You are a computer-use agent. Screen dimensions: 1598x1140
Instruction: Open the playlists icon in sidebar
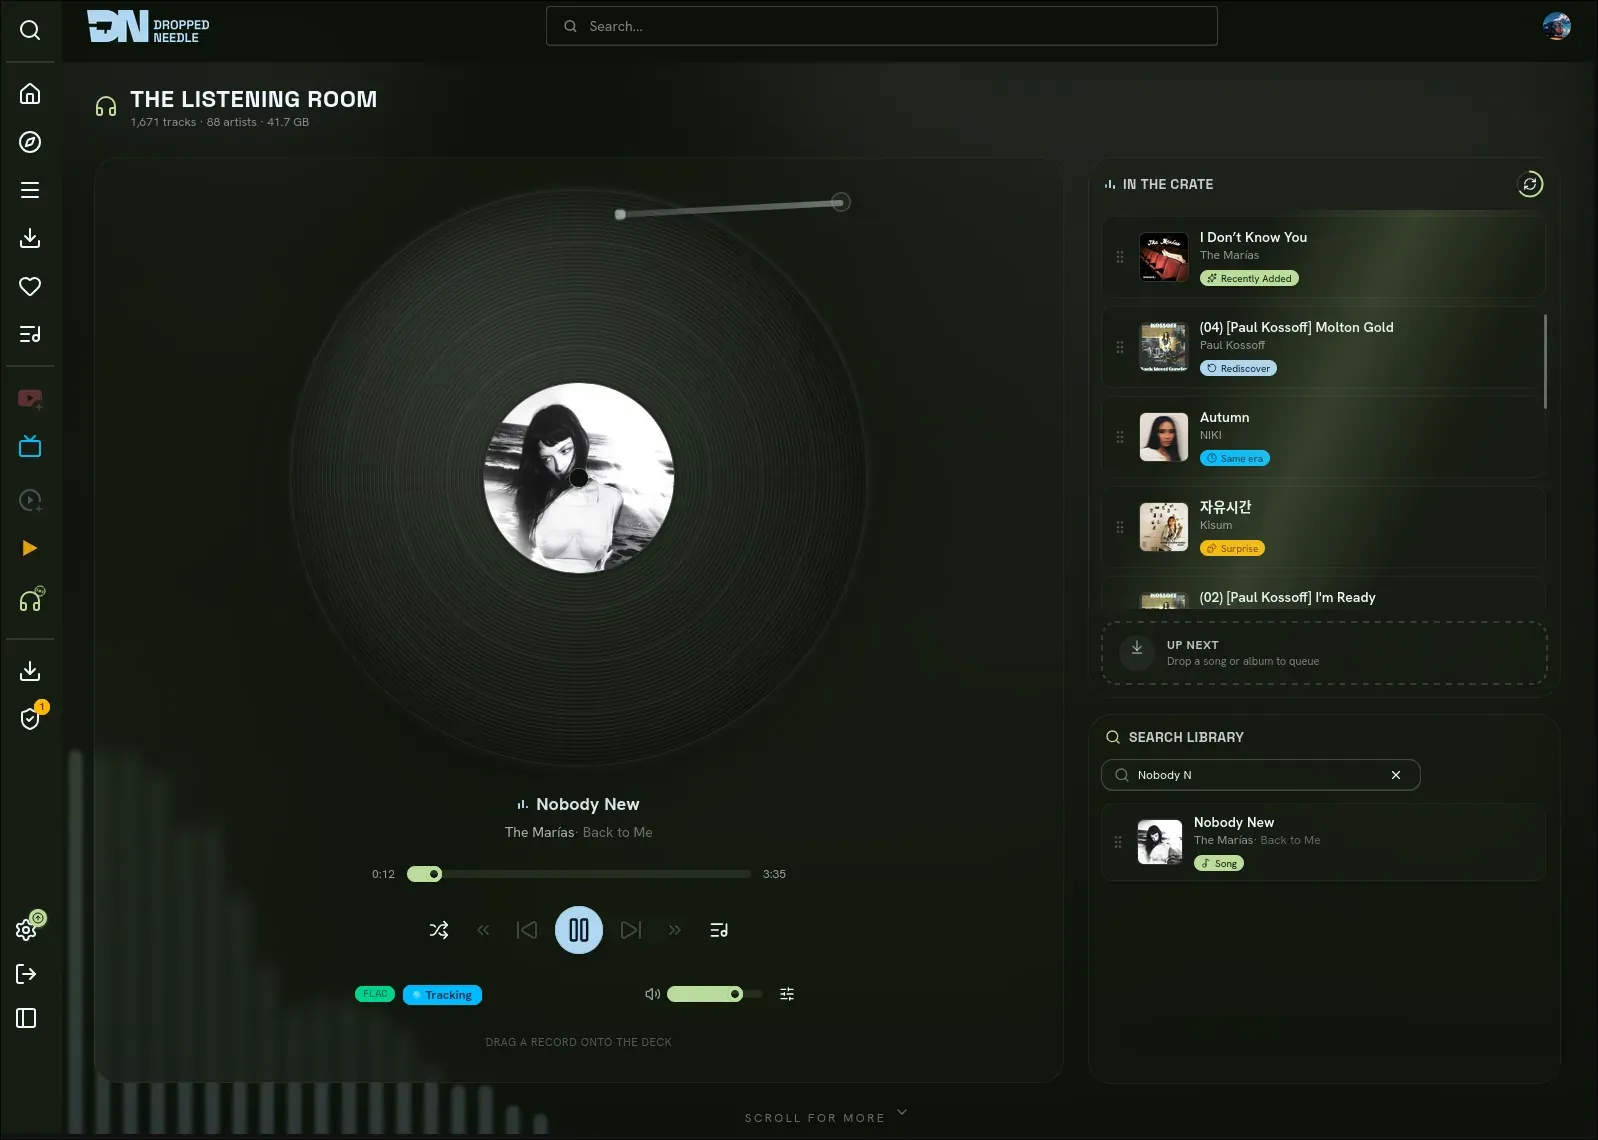pyautogui.click(x=30, y=334)
